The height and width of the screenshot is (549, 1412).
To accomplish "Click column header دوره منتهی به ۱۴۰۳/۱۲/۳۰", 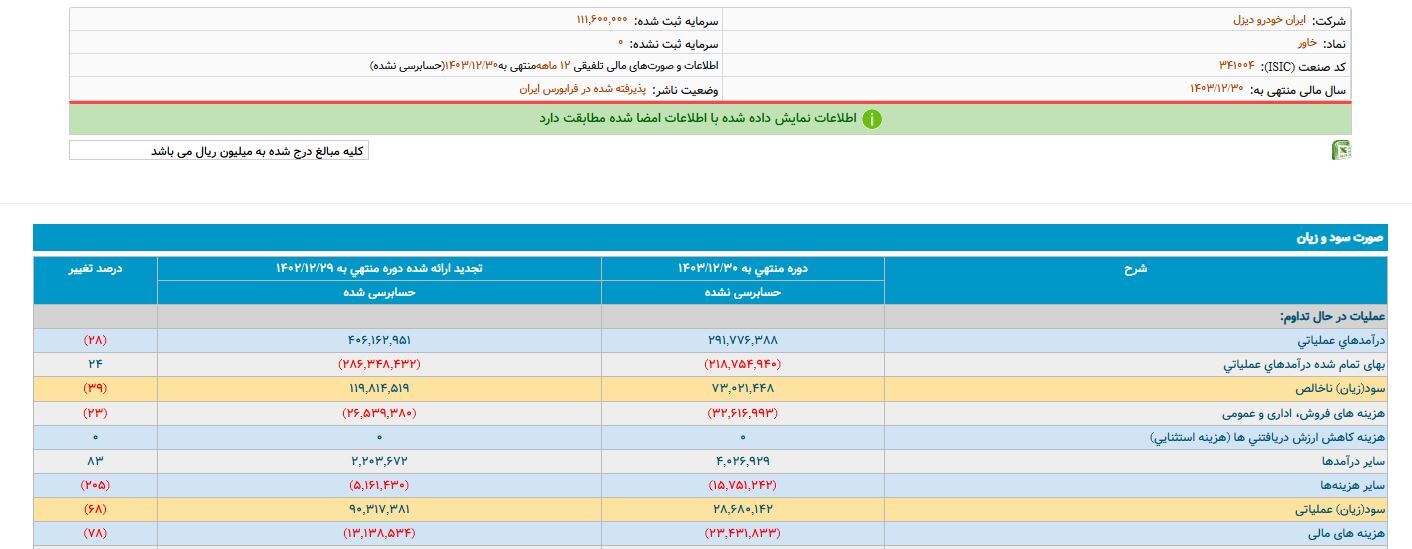I will (743, 268).
